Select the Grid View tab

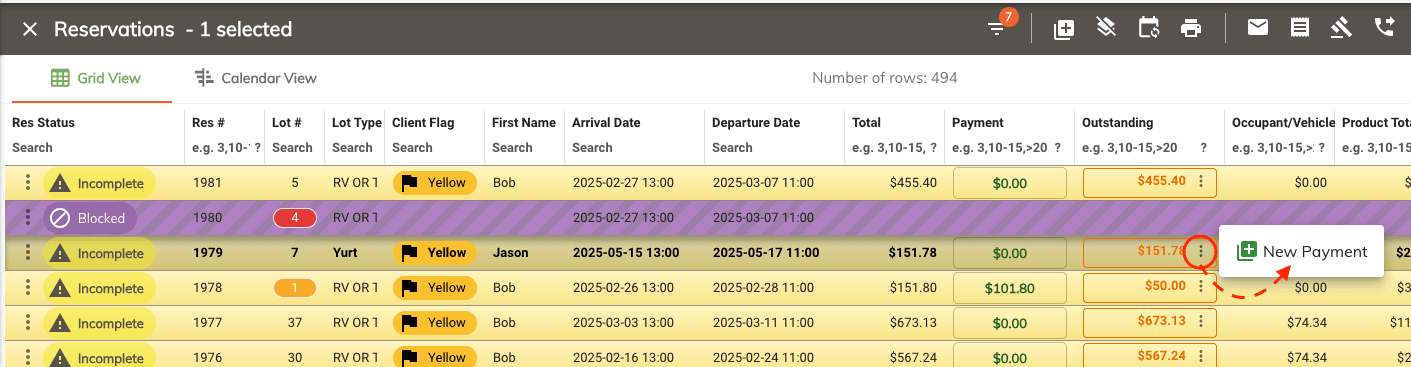click(96, 78)
